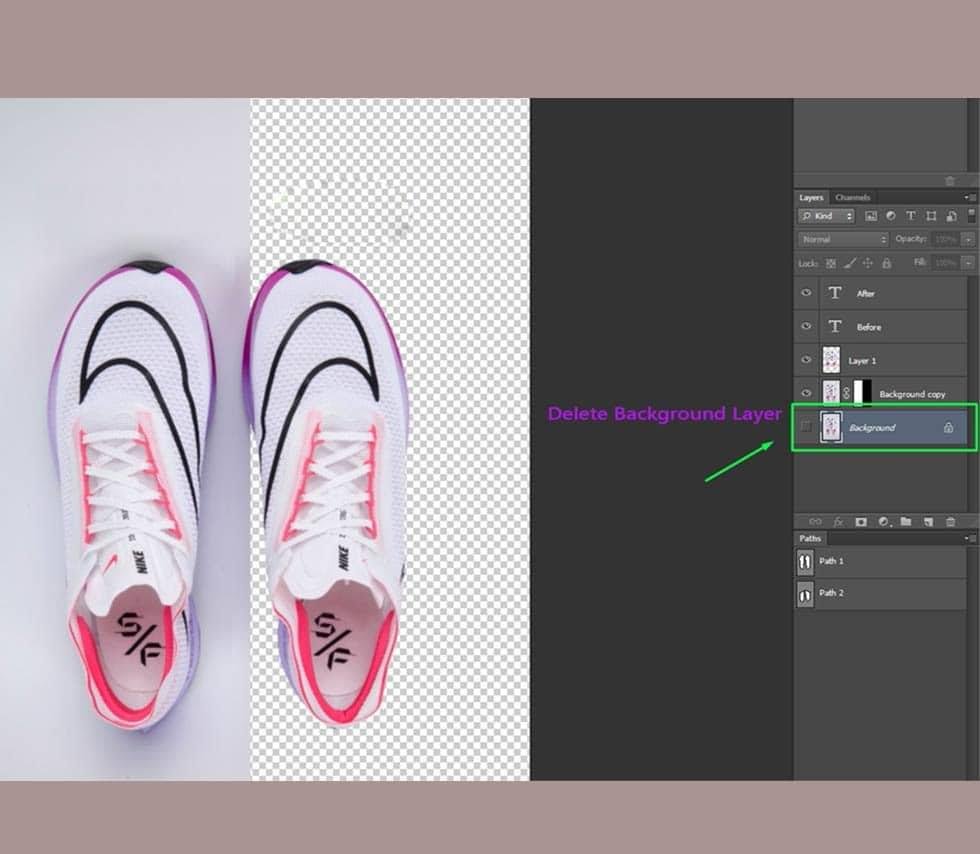Viewport: 980px width, 854px height.
Task: Filter layers by type layers icon
Action: [x=911, y=216]
